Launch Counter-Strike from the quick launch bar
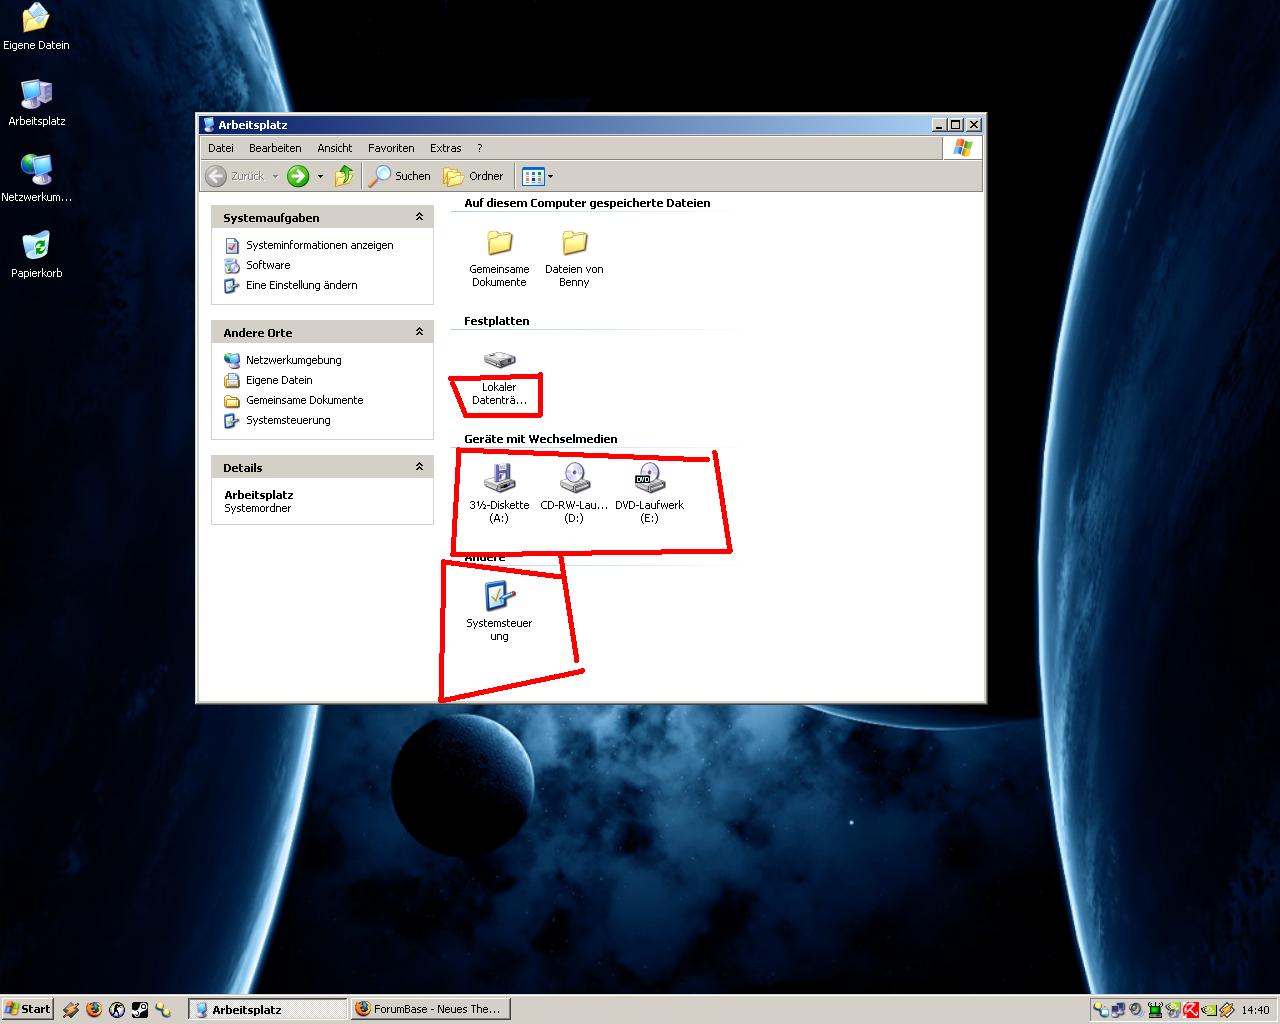The image size is (1280, 1024). coord(117,1009)
